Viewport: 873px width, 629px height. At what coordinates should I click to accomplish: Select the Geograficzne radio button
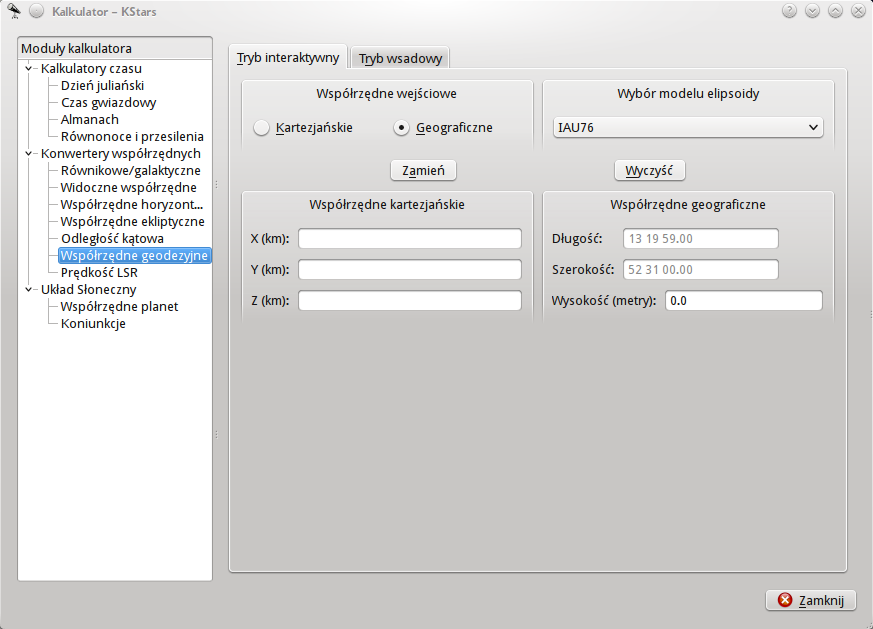tap(401, 128)
